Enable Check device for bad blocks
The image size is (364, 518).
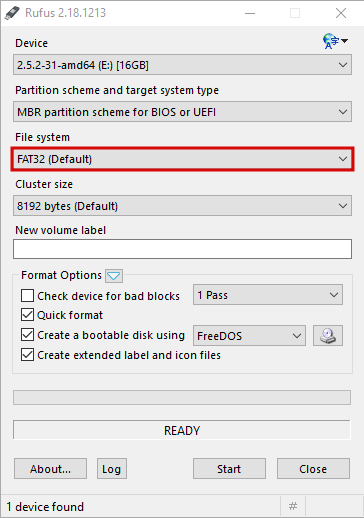(27, 296)
